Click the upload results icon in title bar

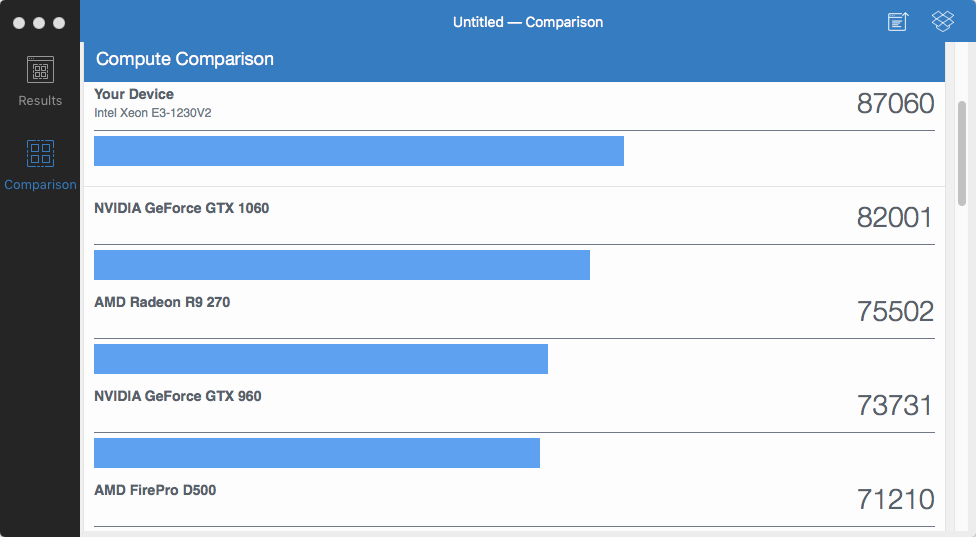pos(898,22)
